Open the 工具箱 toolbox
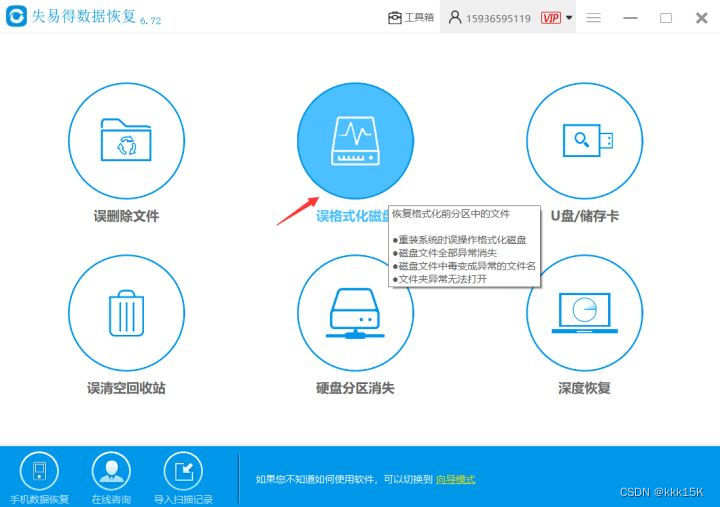 (x=411, y=18)
